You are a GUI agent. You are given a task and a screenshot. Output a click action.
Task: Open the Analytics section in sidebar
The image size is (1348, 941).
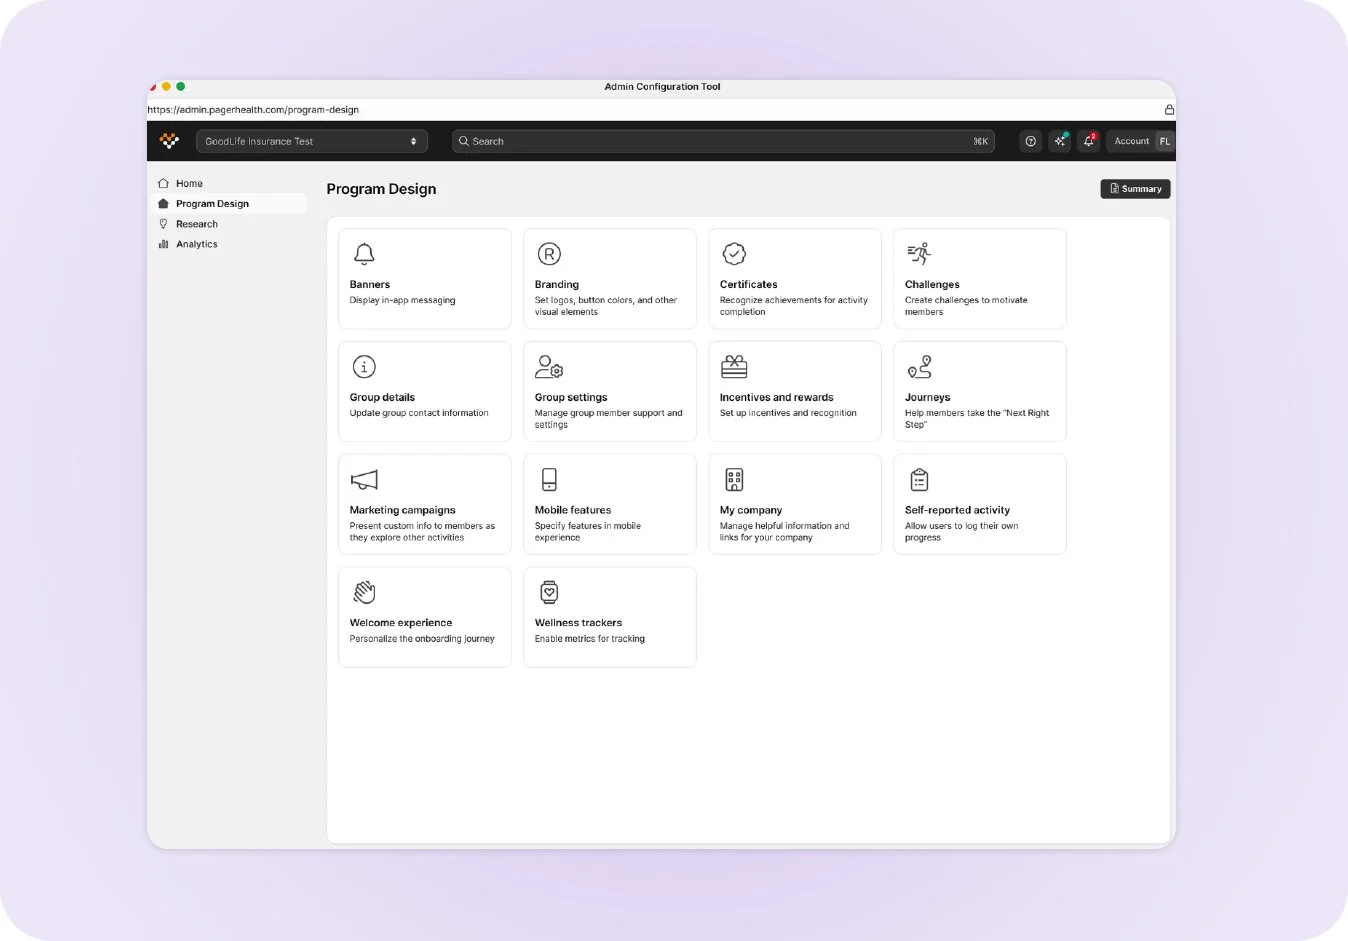click(196, 243)
